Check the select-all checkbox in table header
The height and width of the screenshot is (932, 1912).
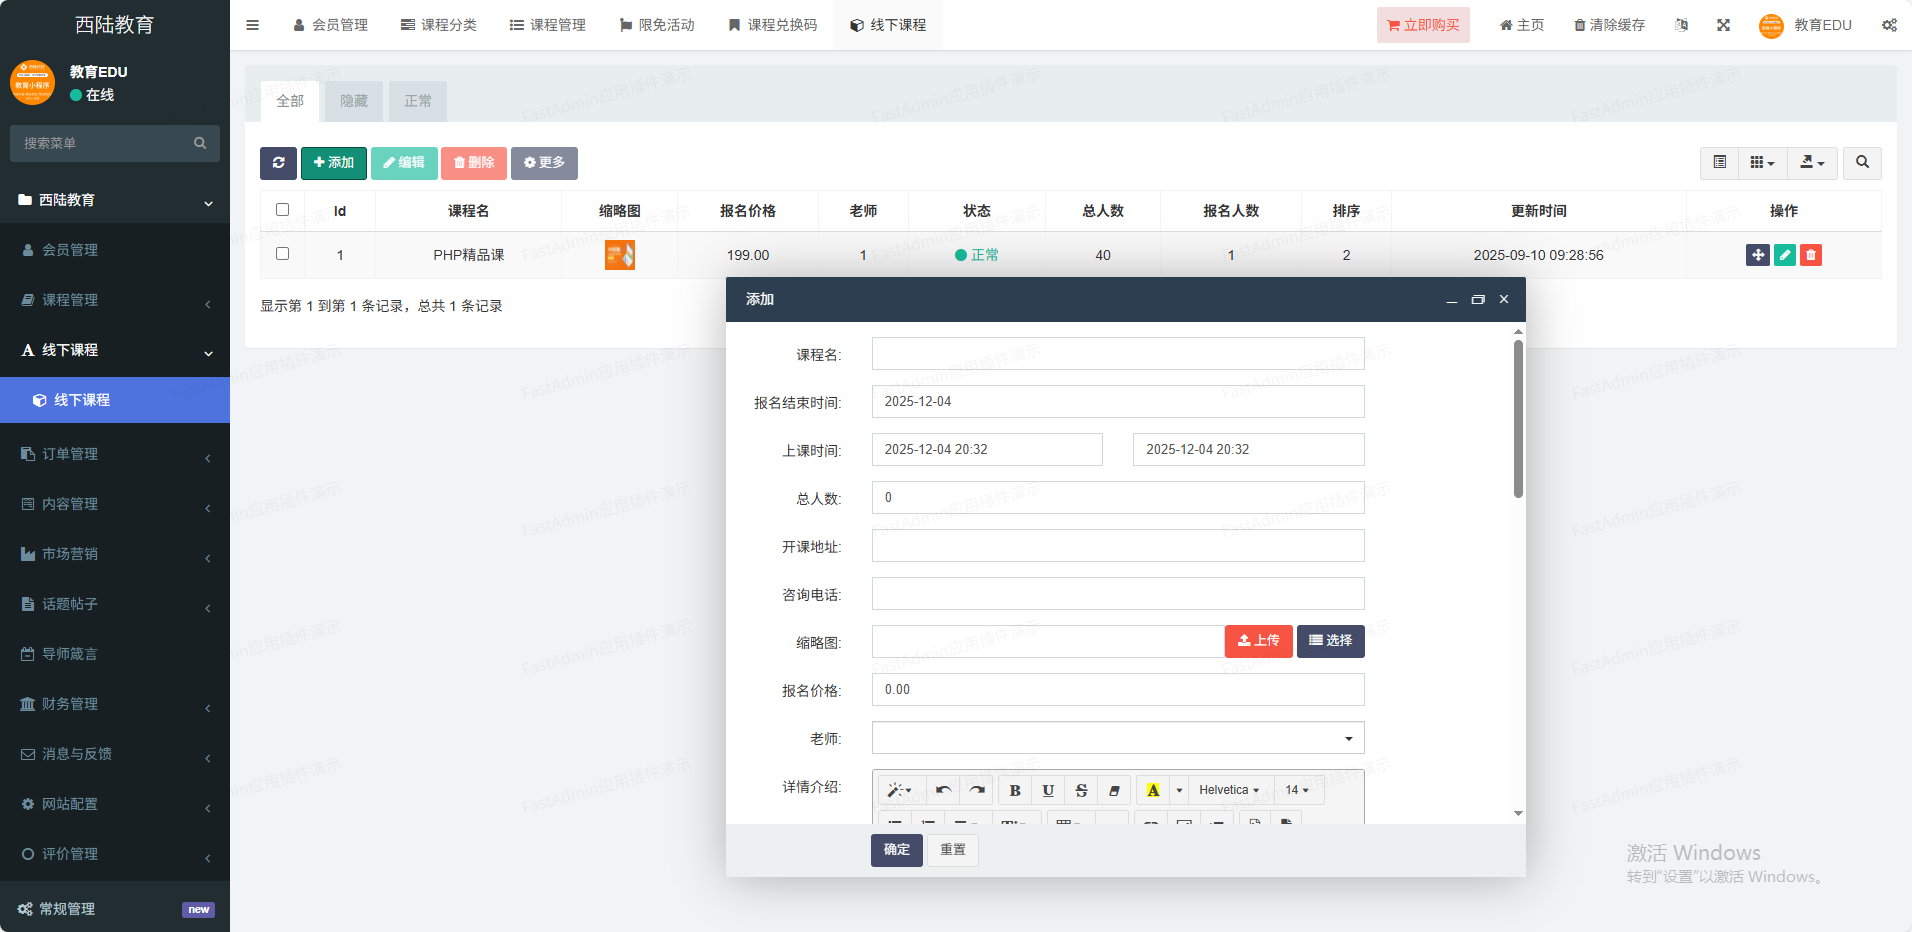(x=282, y=210)
